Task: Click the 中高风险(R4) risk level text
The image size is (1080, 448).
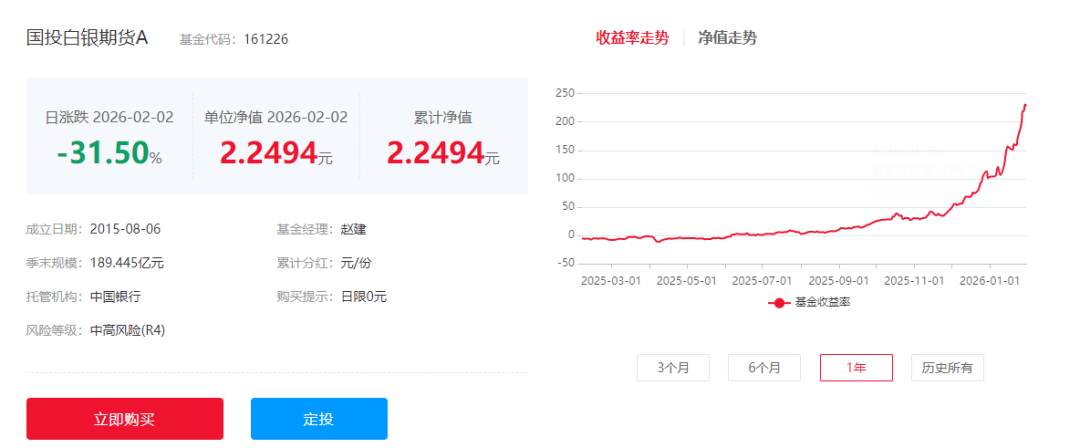Action: point(127,330)
